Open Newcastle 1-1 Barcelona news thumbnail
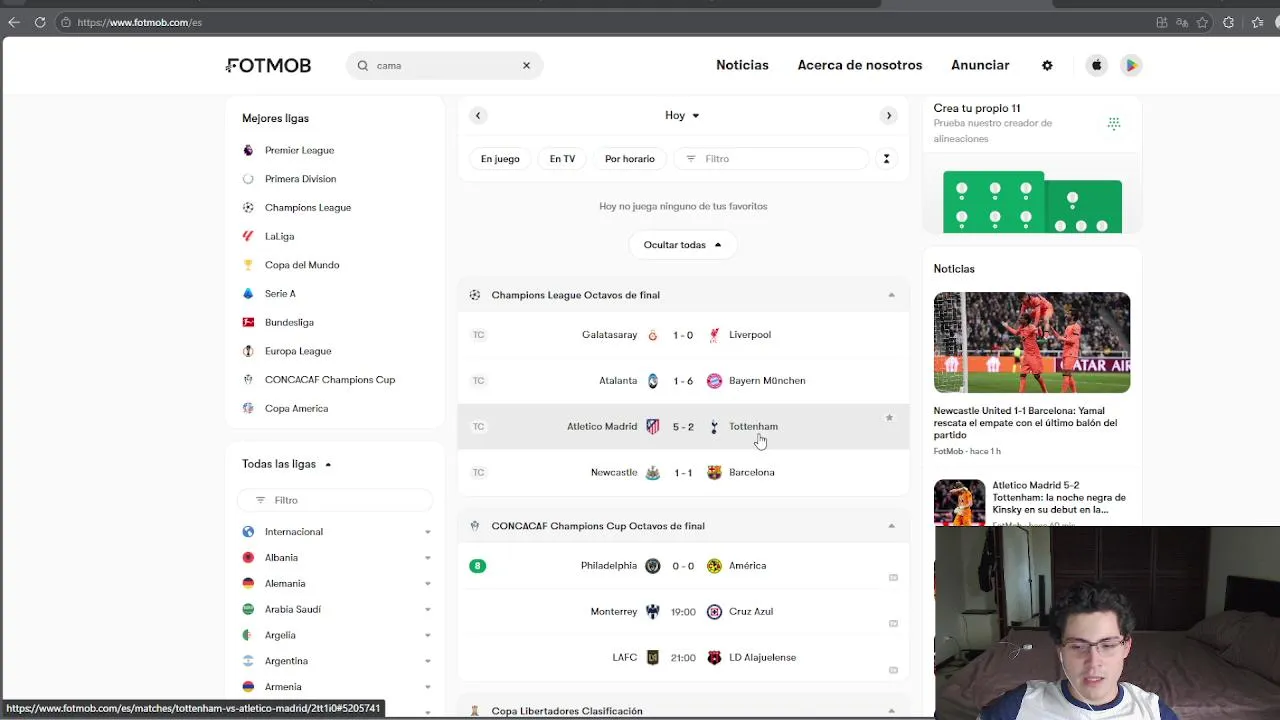This screenshot has height=720, width=1280. (x=1032, y=342)
